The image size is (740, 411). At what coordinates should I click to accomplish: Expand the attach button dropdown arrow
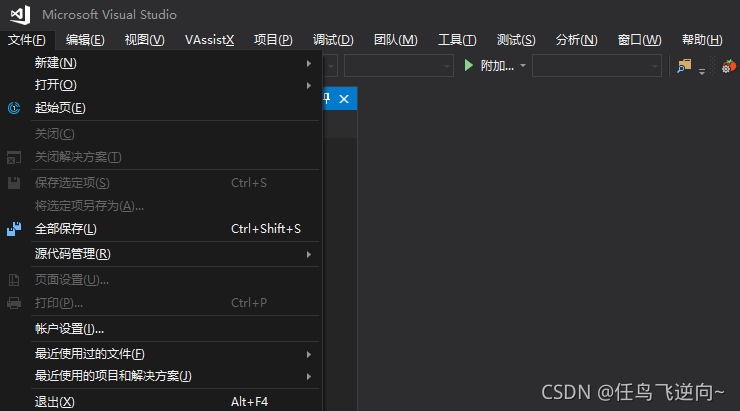coord(523,66)
